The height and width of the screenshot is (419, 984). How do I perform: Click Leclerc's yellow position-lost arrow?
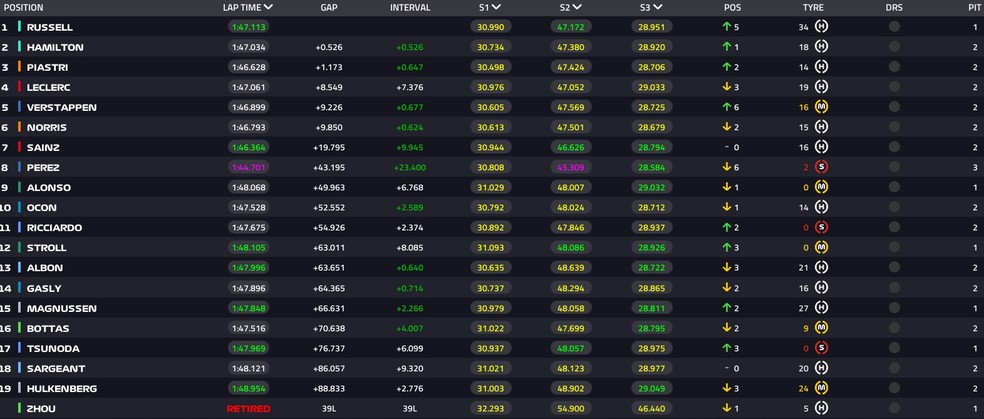pos(727,87)
